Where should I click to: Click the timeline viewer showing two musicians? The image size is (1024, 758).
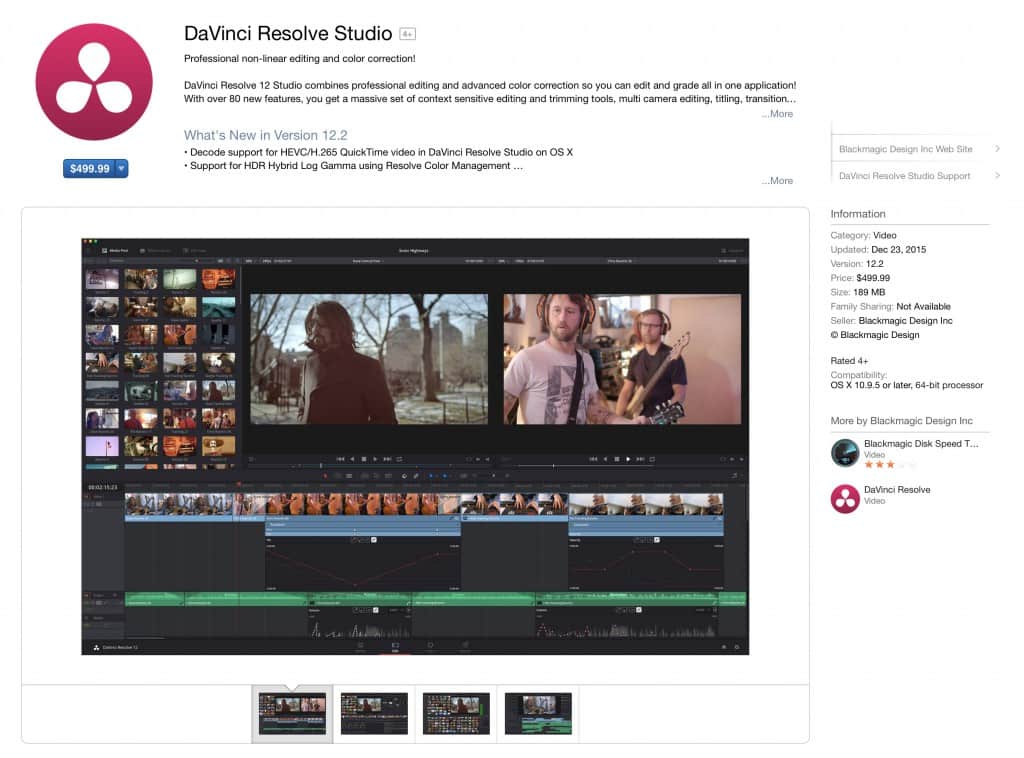(622, 359)
